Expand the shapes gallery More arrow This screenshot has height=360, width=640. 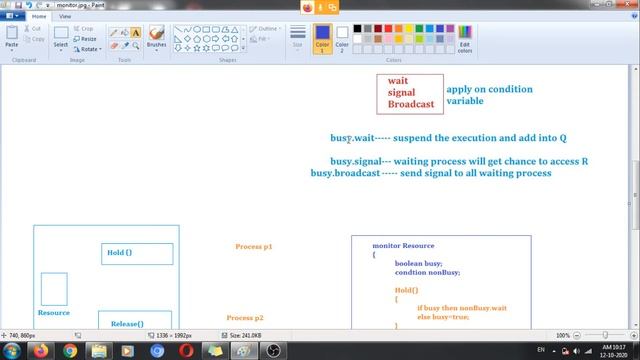tap(244, 48)
